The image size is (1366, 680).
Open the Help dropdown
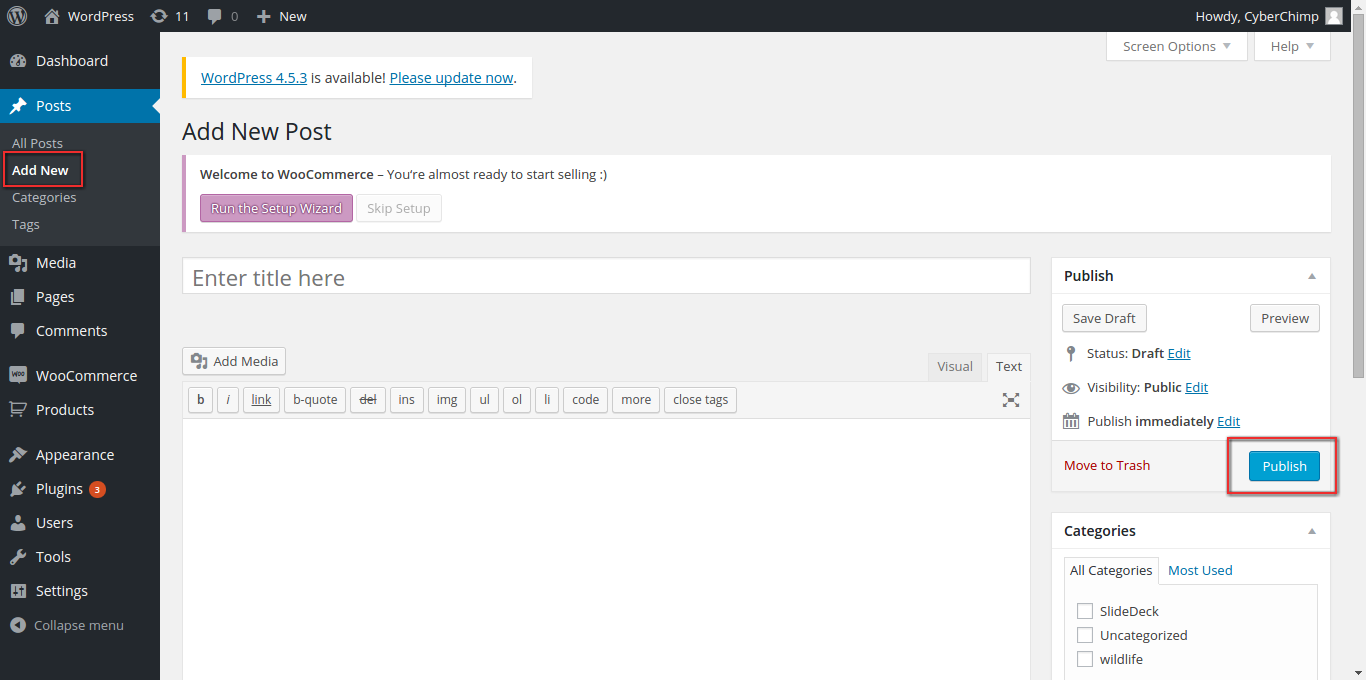click(1292, 46)
